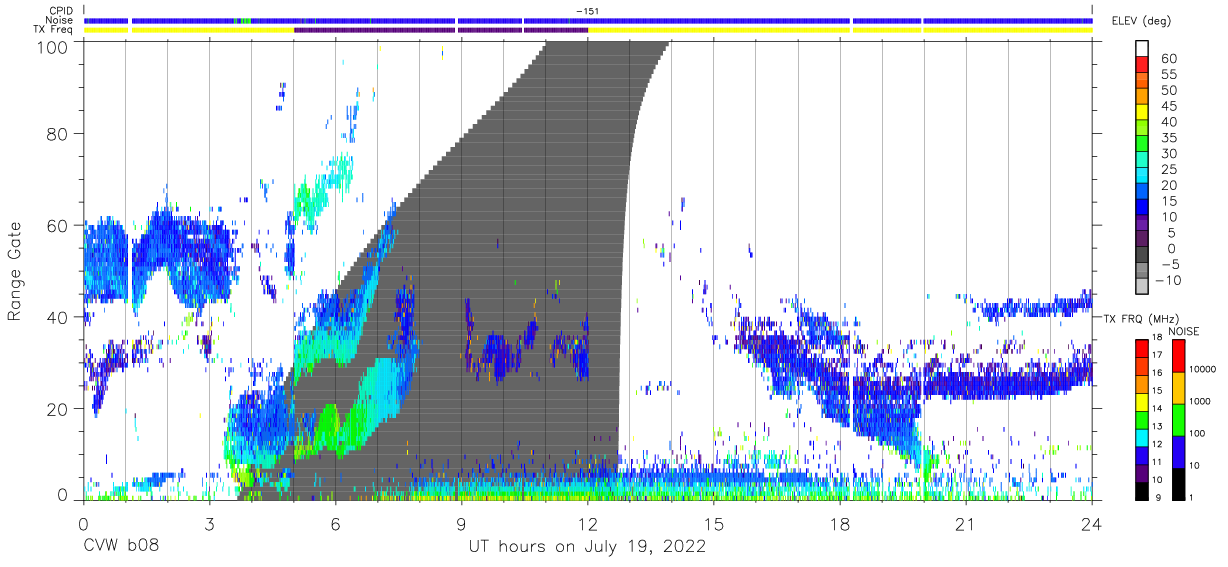Click the '9' tick on UT hours axis

tap(461, 524)
